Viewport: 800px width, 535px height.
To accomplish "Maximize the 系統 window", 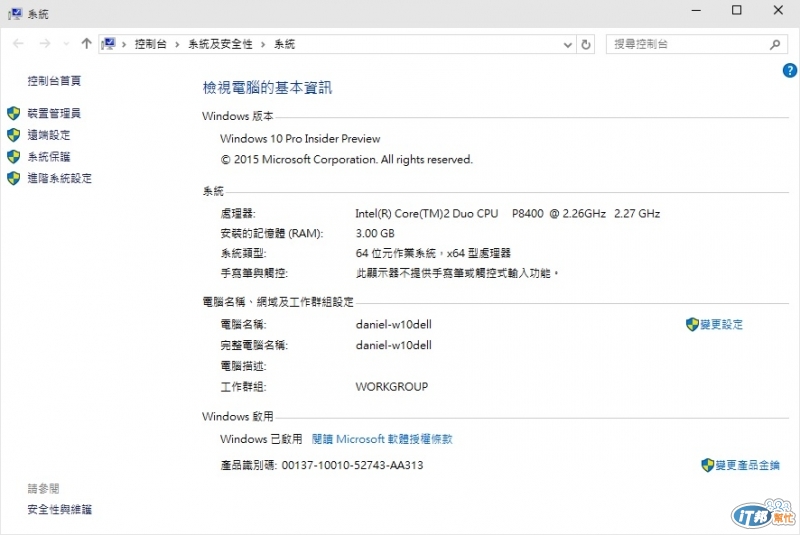I will [737, 10].
